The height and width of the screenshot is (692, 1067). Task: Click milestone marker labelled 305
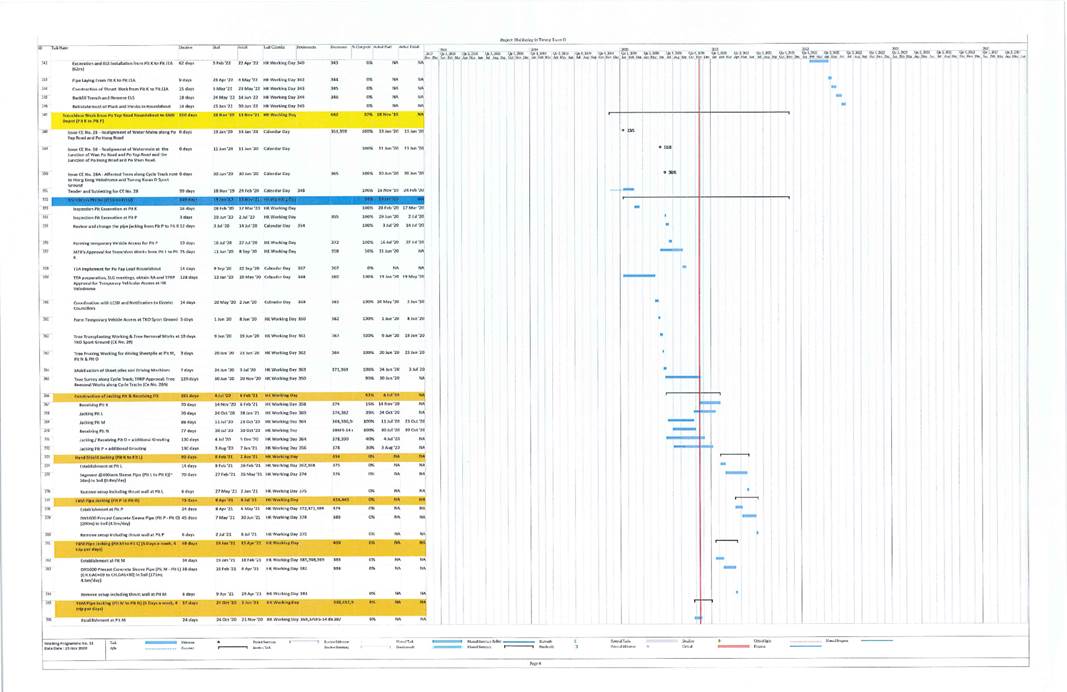[x=665, y=172]
